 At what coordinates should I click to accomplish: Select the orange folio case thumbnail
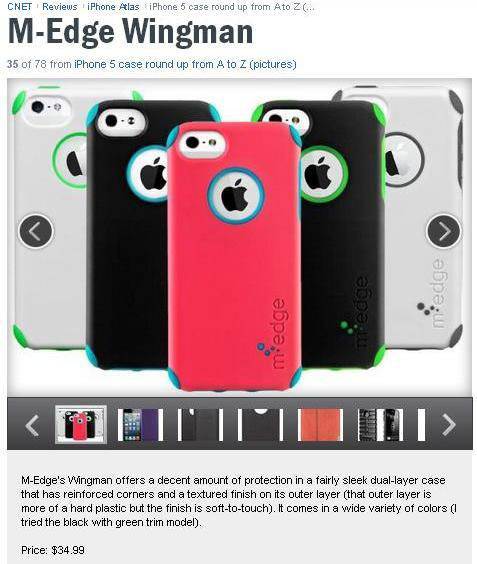coord(320,425)
